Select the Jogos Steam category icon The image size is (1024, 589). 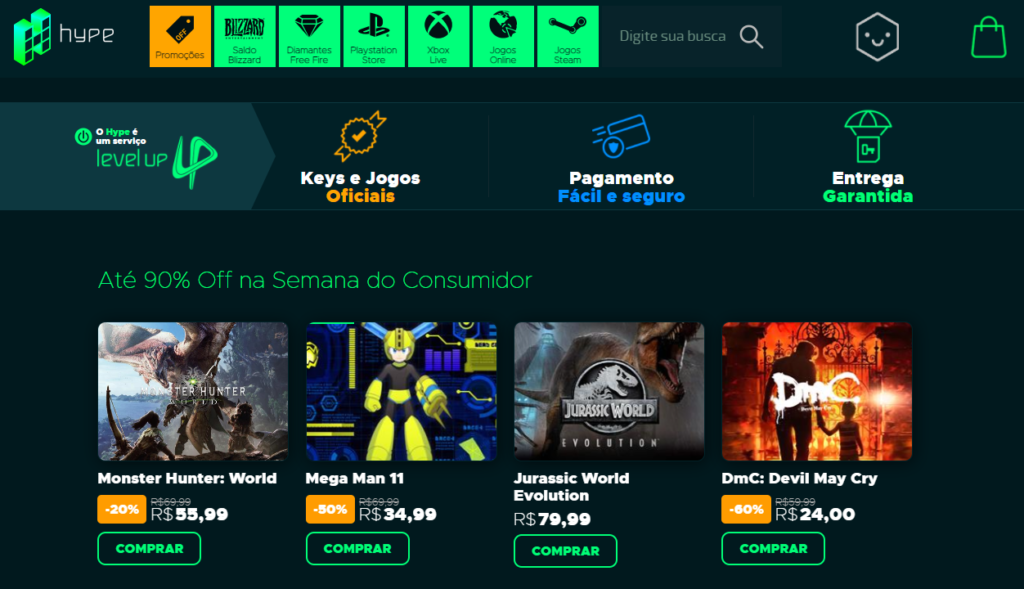[x=568, y=37]
